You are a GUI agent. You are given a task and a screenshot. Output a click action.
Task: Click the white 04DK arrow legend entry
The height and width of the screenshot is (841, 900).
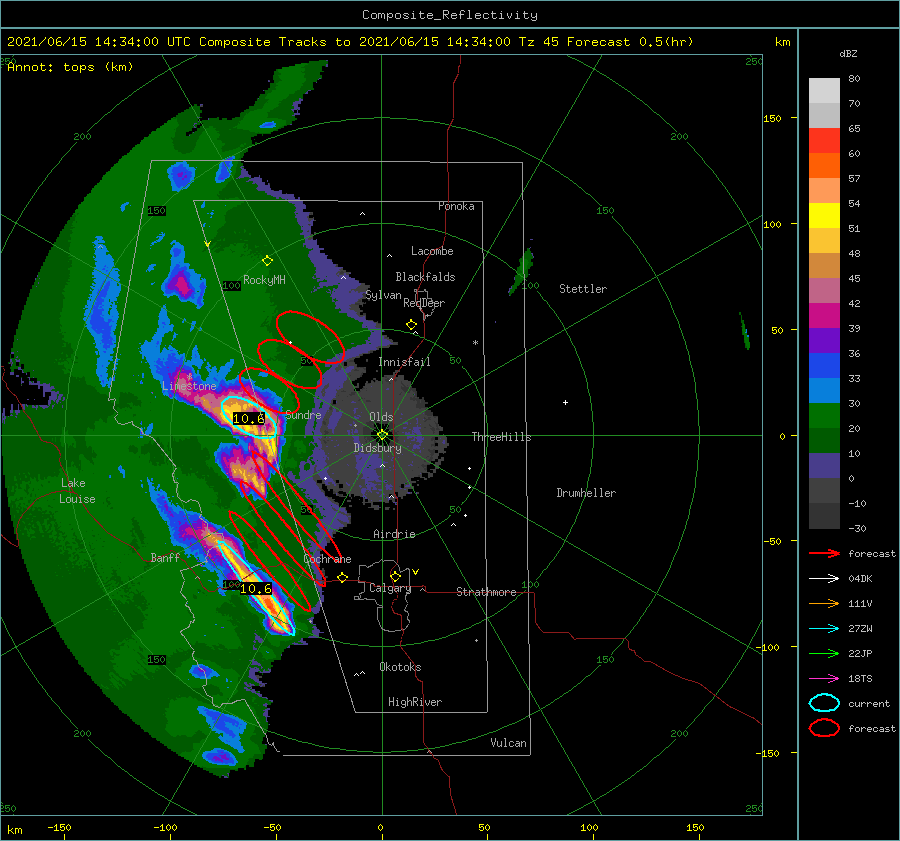(x=824, y=578)
